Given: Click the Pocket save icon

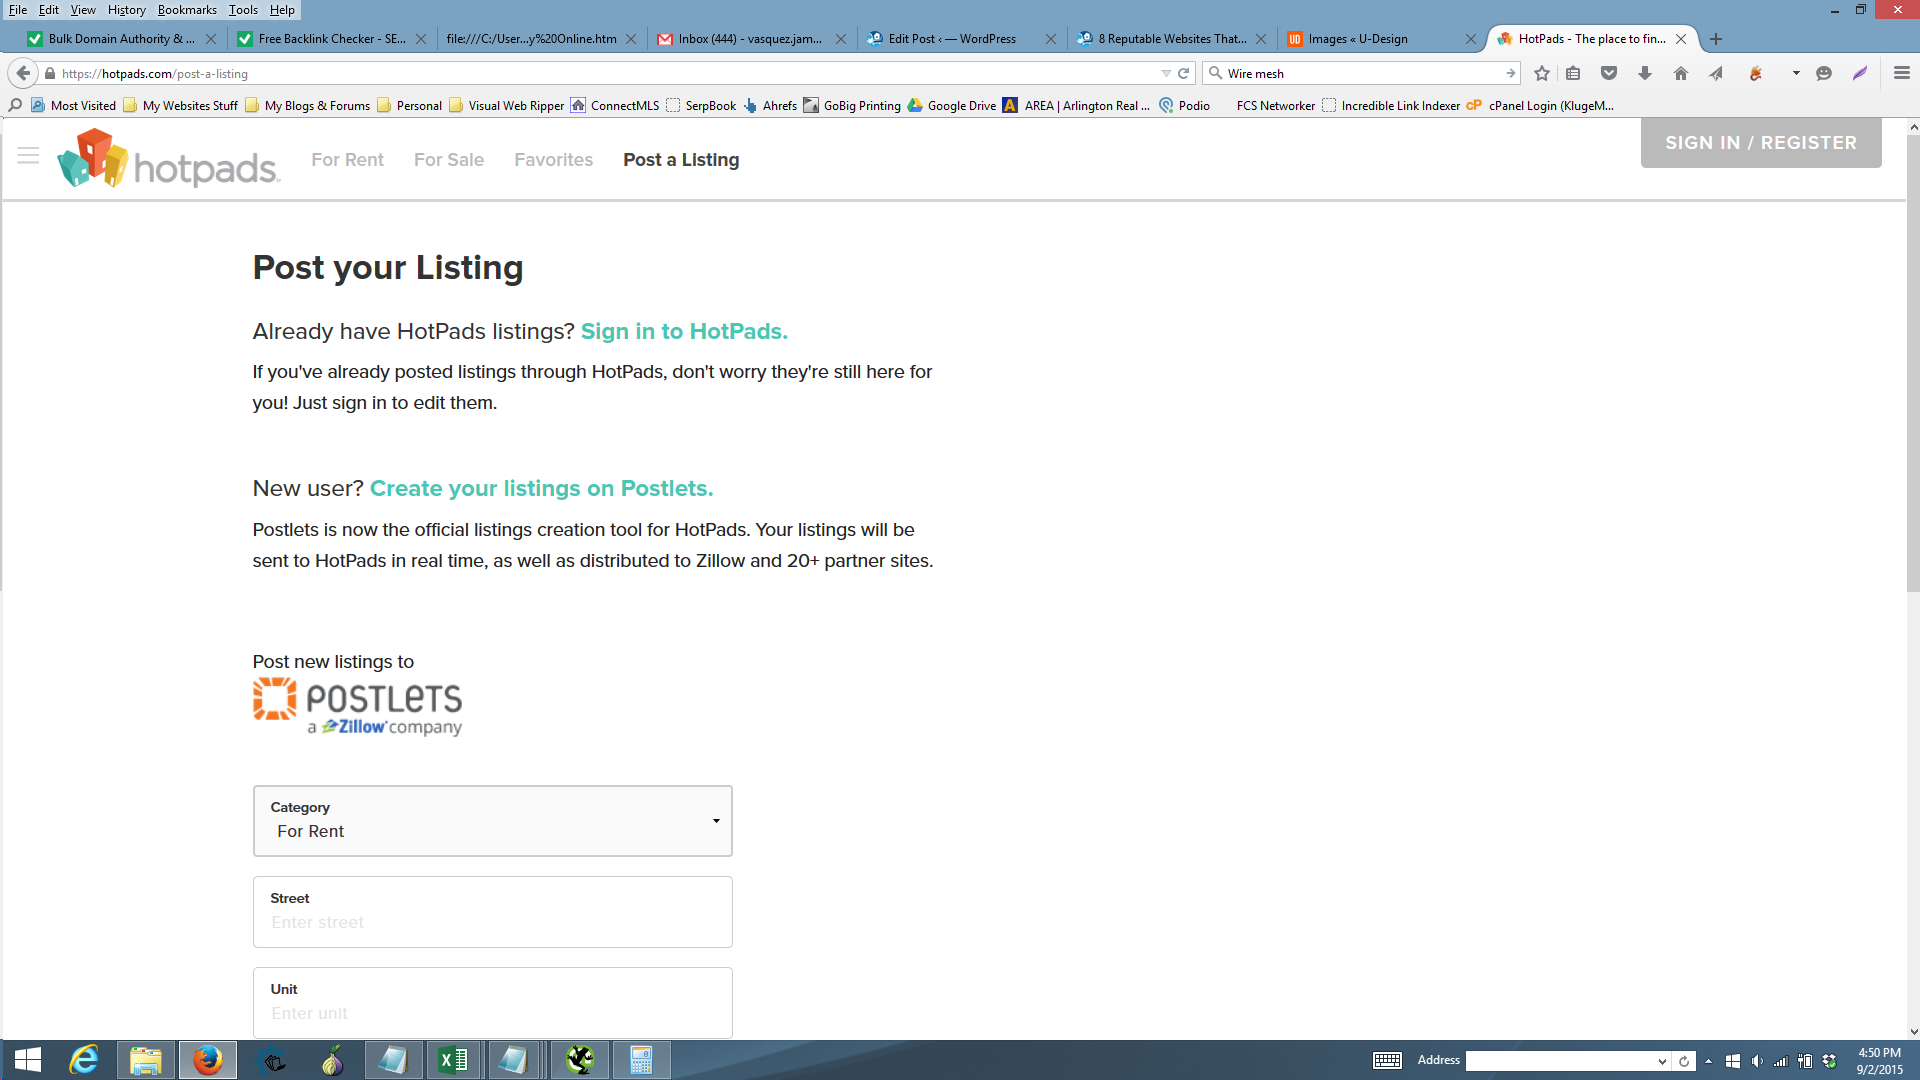Looking at the screenshot, I should tap(1609, 73).
